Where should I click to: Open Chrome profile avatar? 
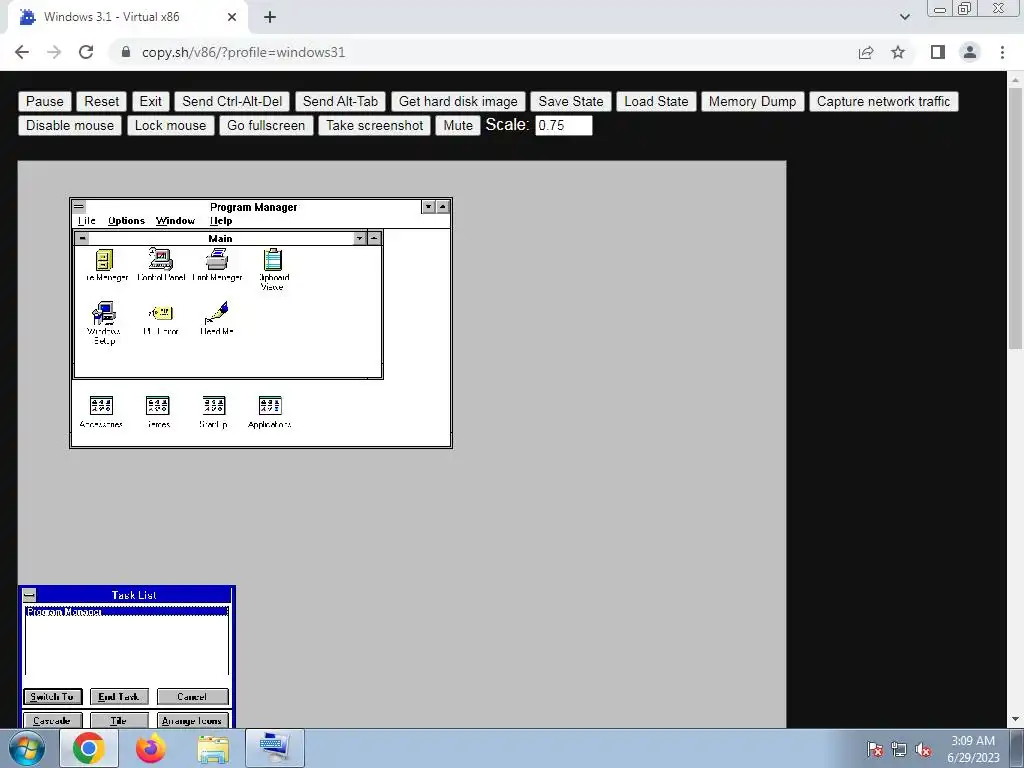point(970,52)
